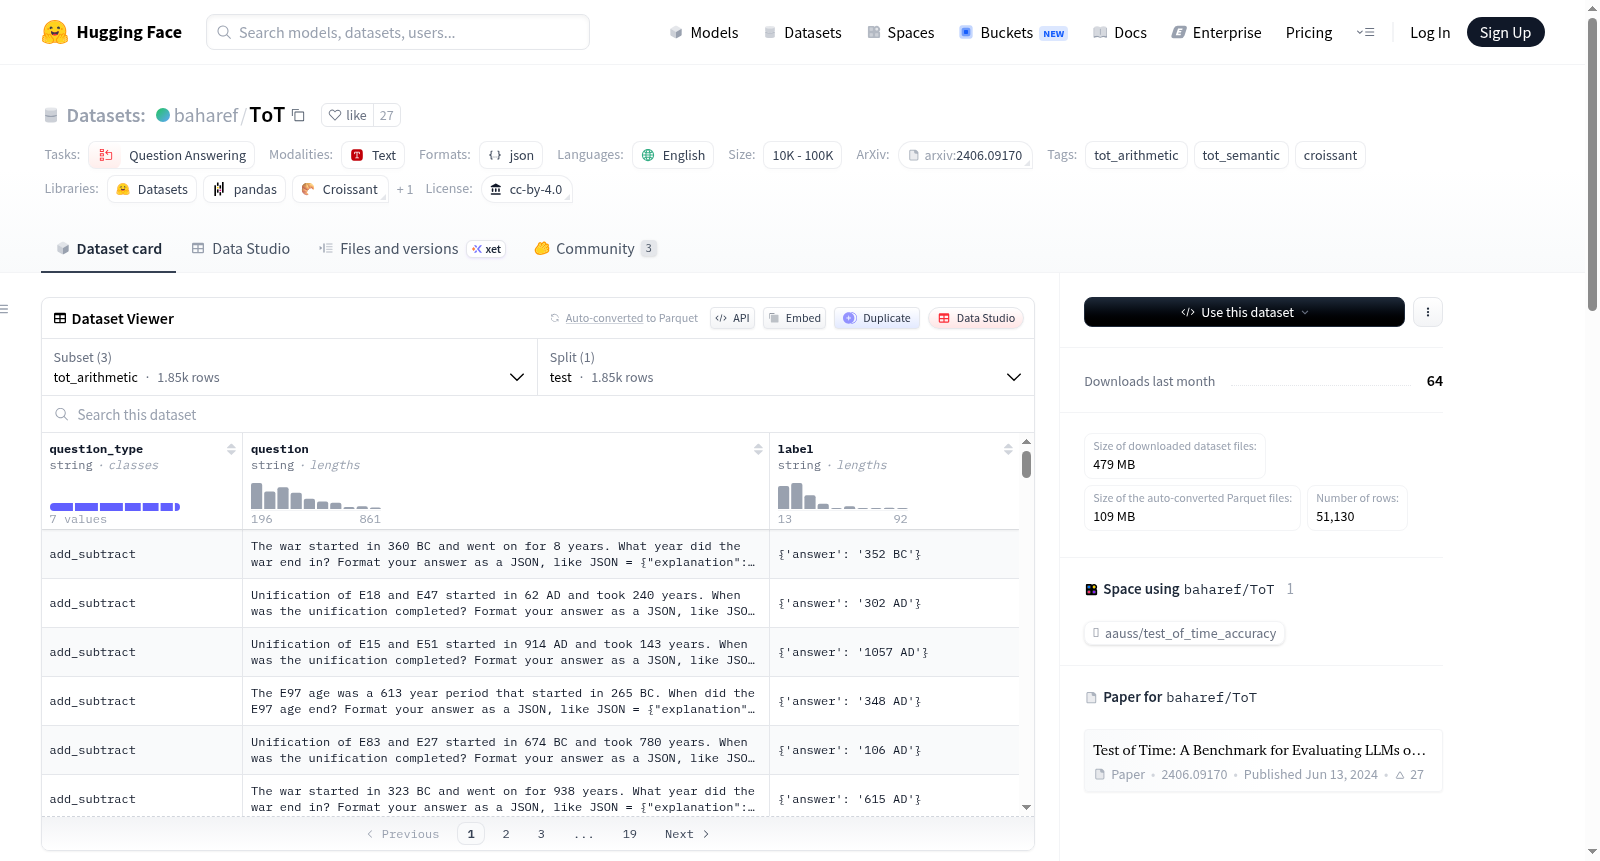1600x861 pixels.
Task: Click the question_type classes distribution bar
Action: point(115,507)
